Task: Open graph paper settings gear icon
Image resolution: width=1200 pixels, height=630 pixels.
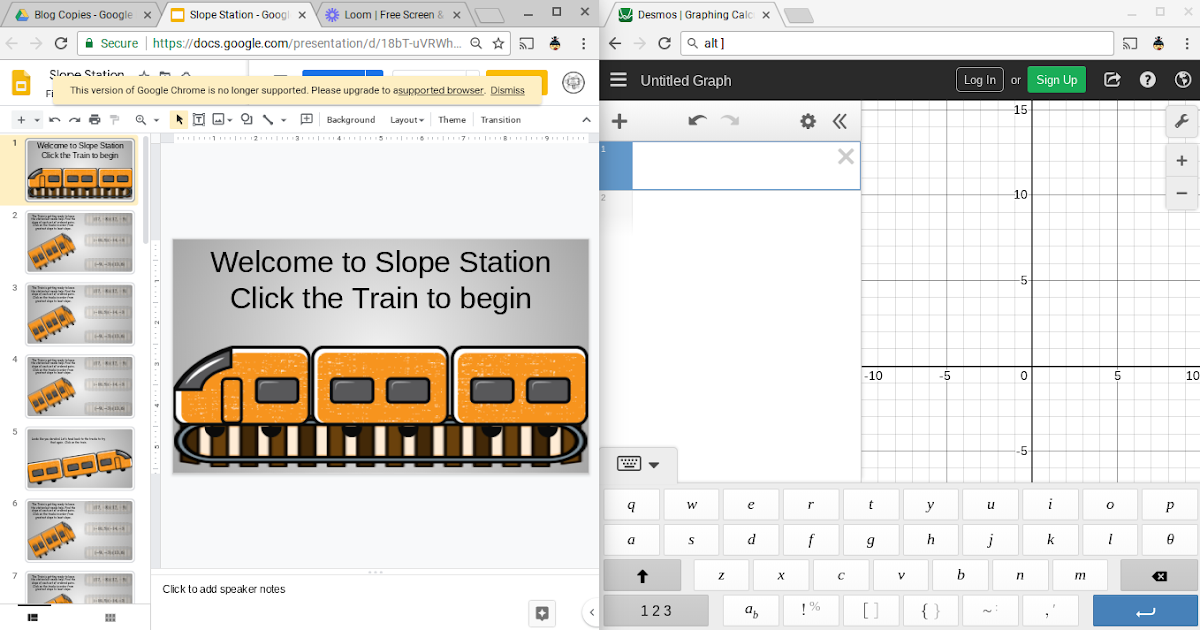Action: pos(807,120)
